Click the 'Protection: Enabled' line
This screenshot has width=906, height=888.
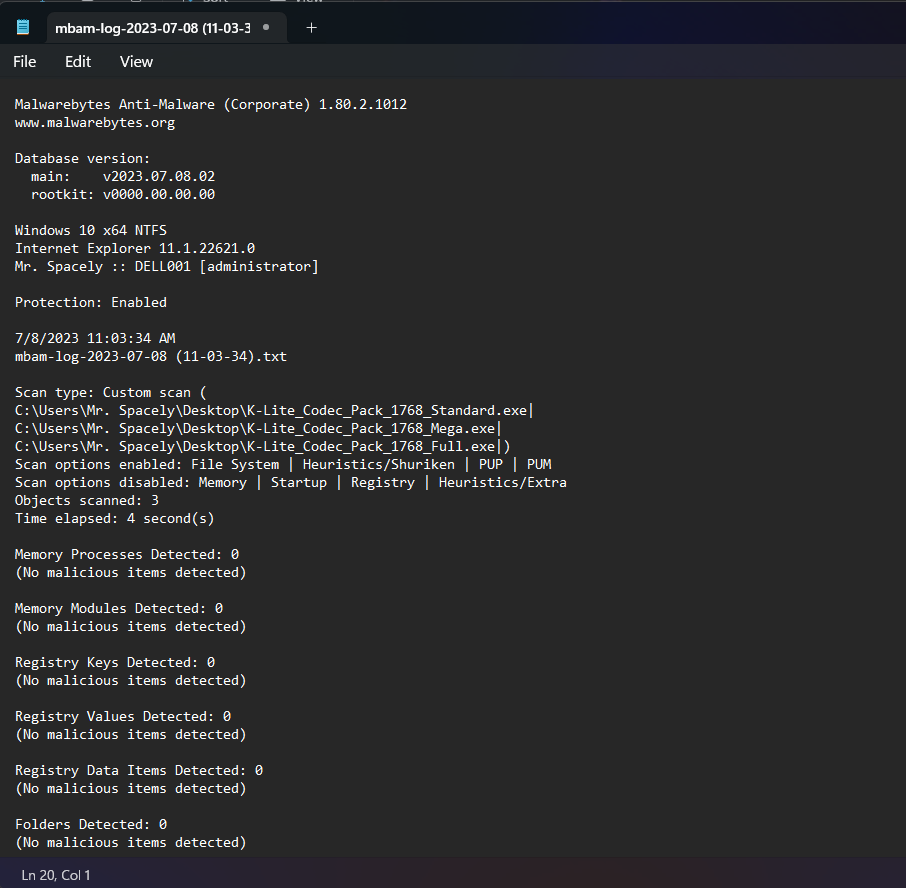[x=91, y=302]
